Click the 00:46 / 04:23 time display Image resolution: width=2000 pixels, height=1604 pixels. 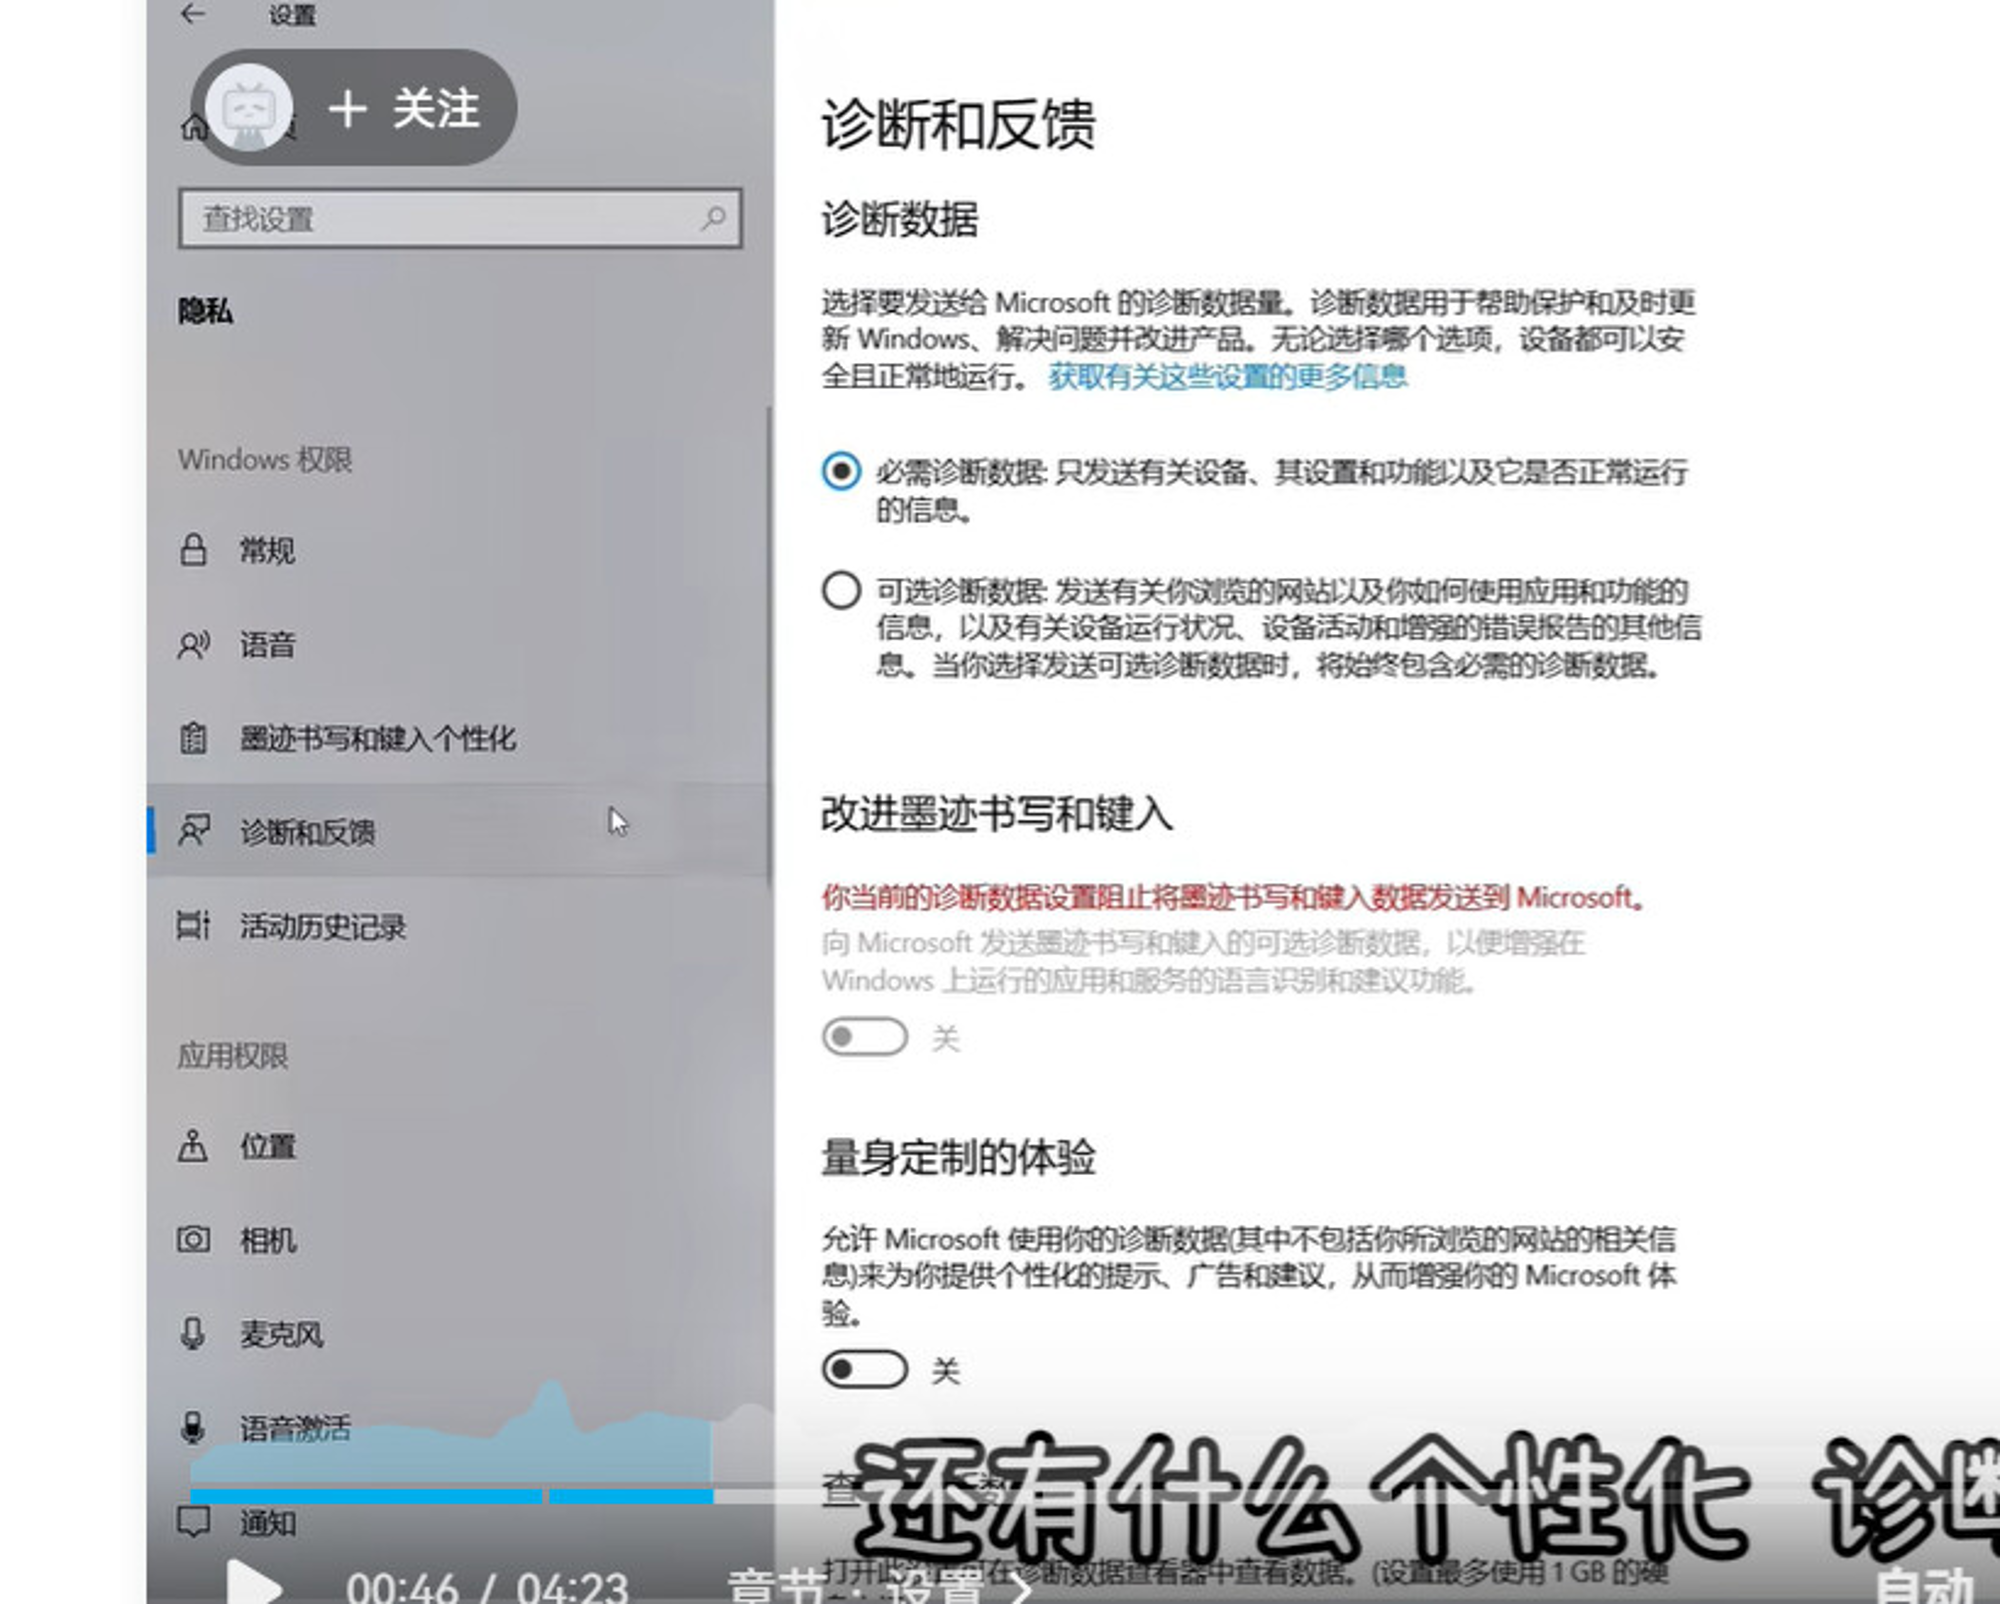(487, 1587)
